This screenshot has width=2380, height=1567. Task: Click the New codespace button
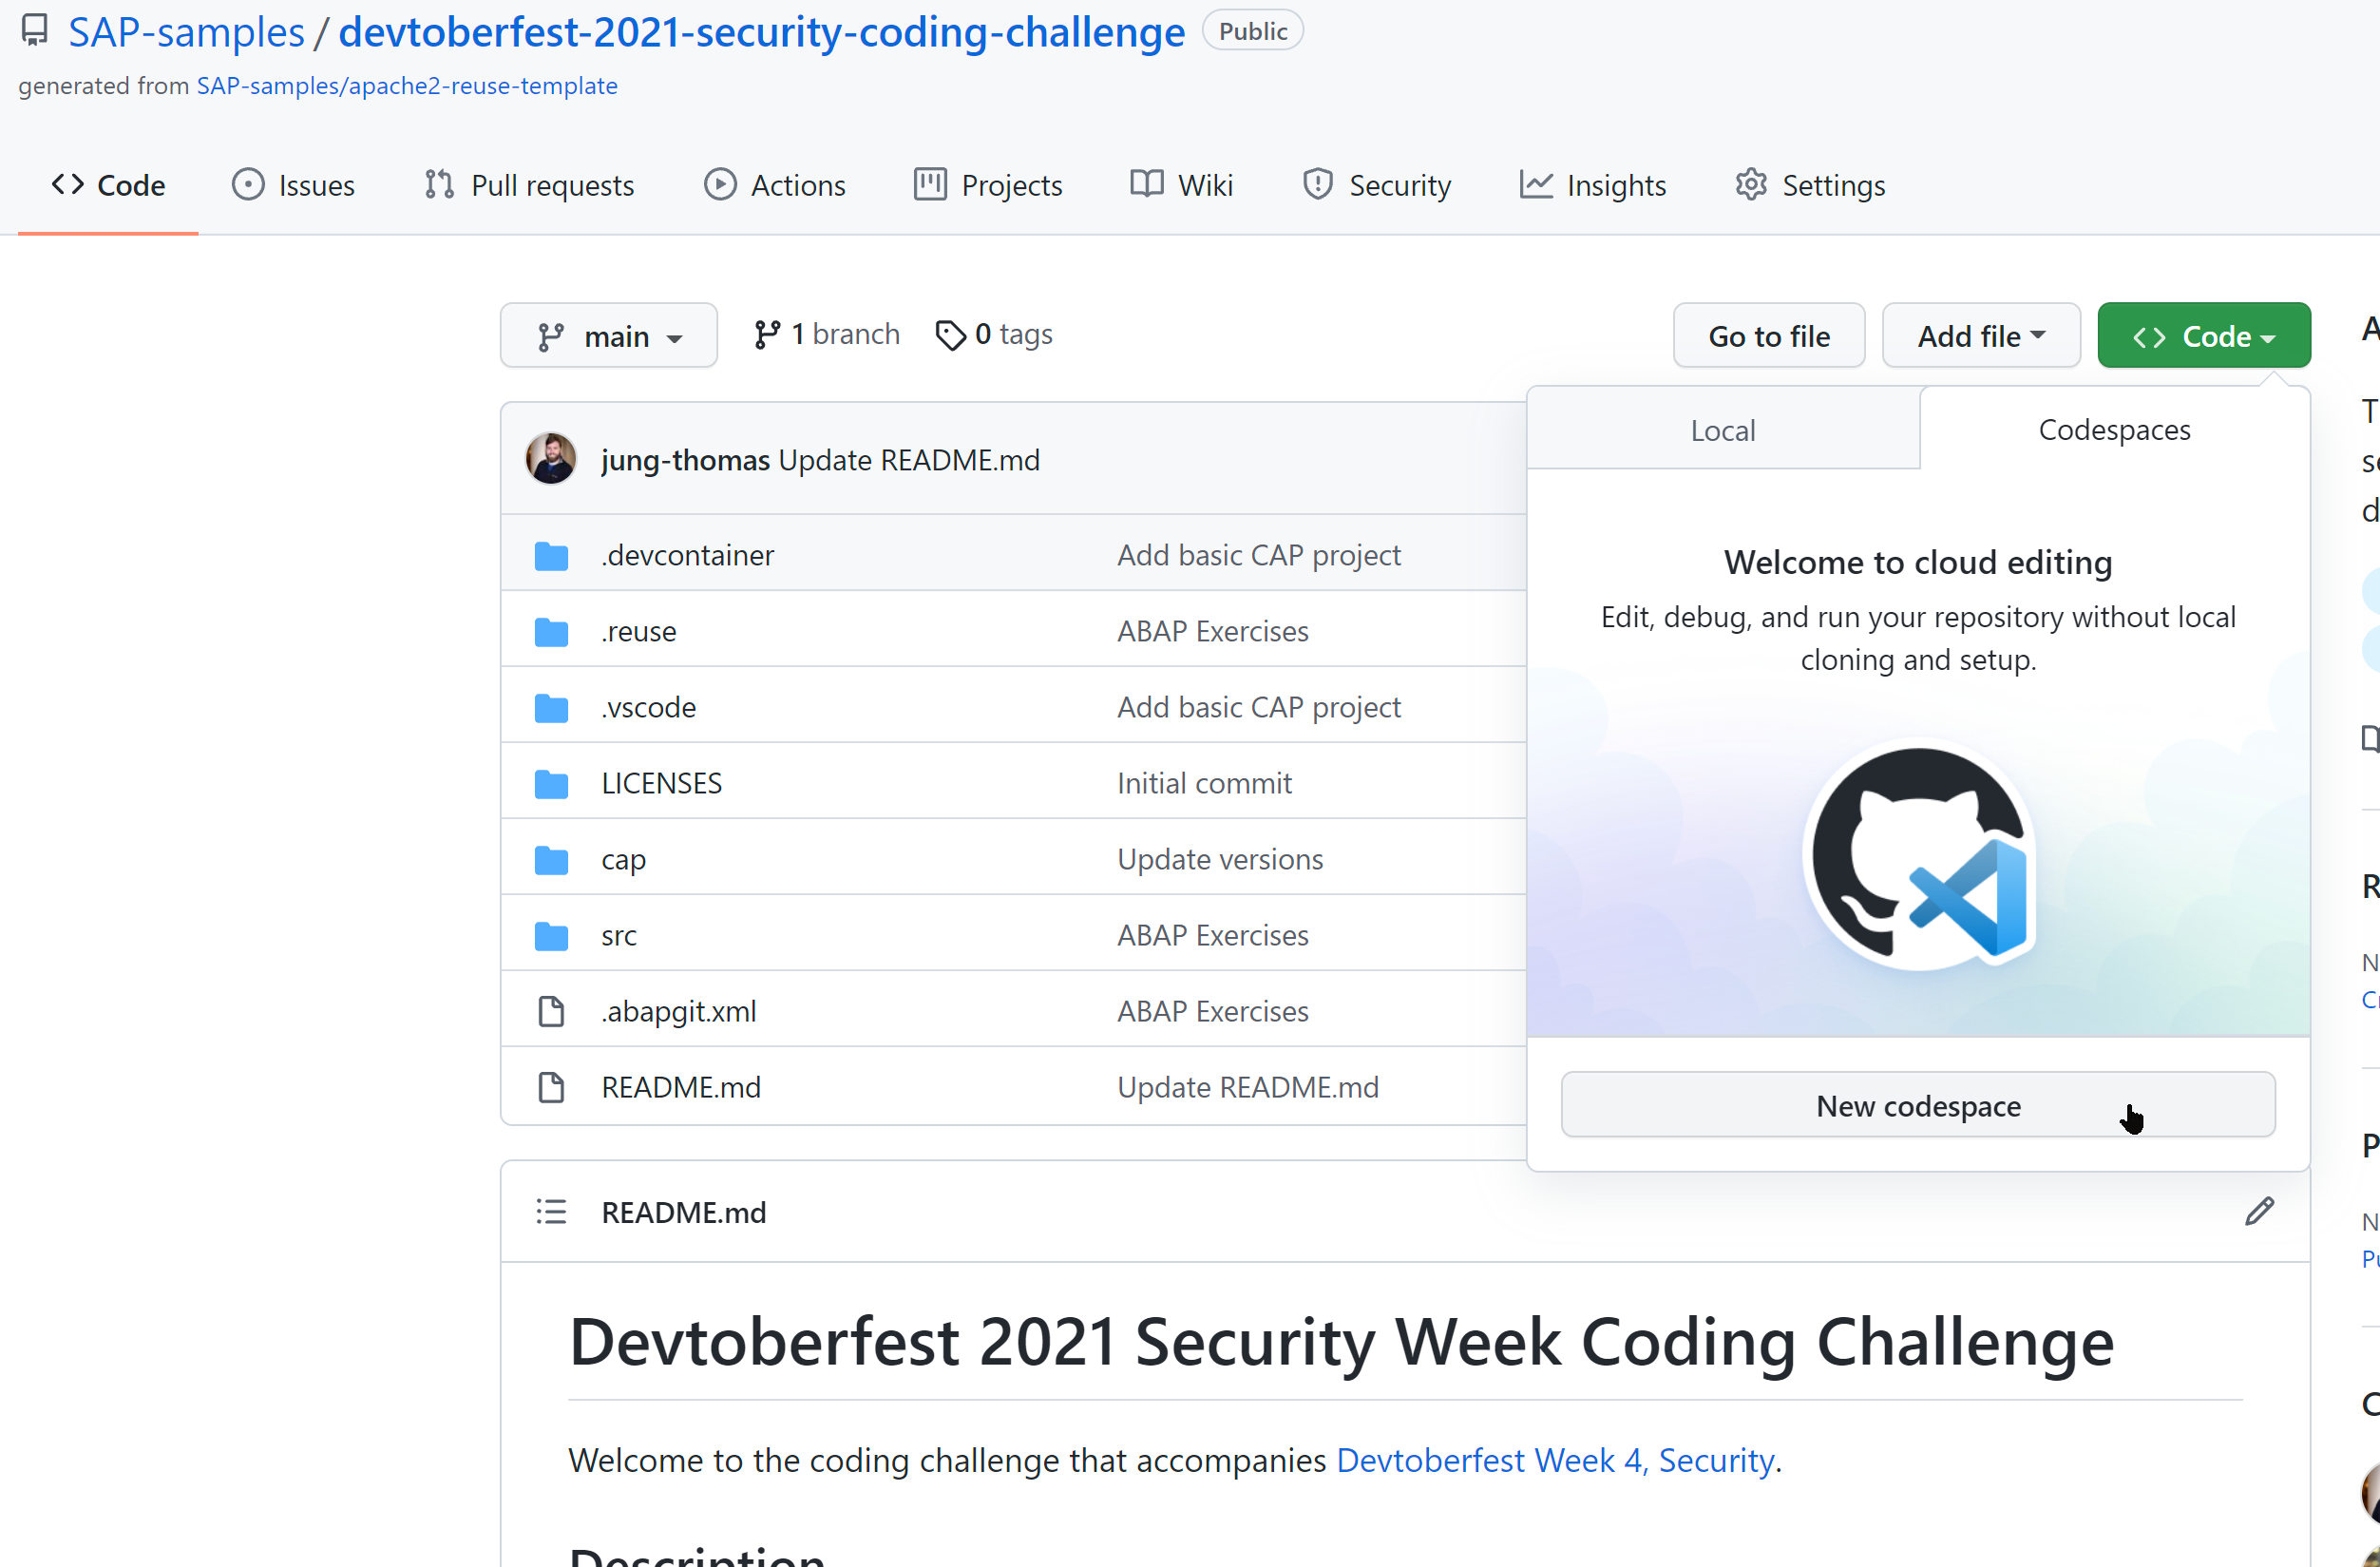click(1918, 1105)
